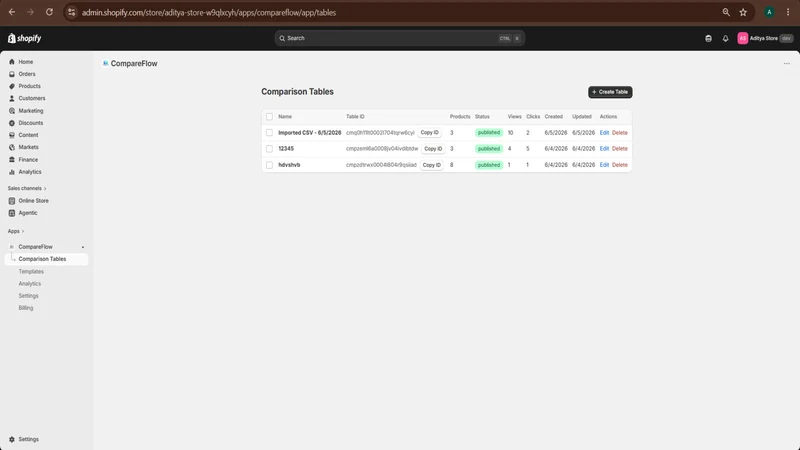The width and height of the screenshot is (800, 450).
Task: Click the Views column header
Action: point(514,117)
